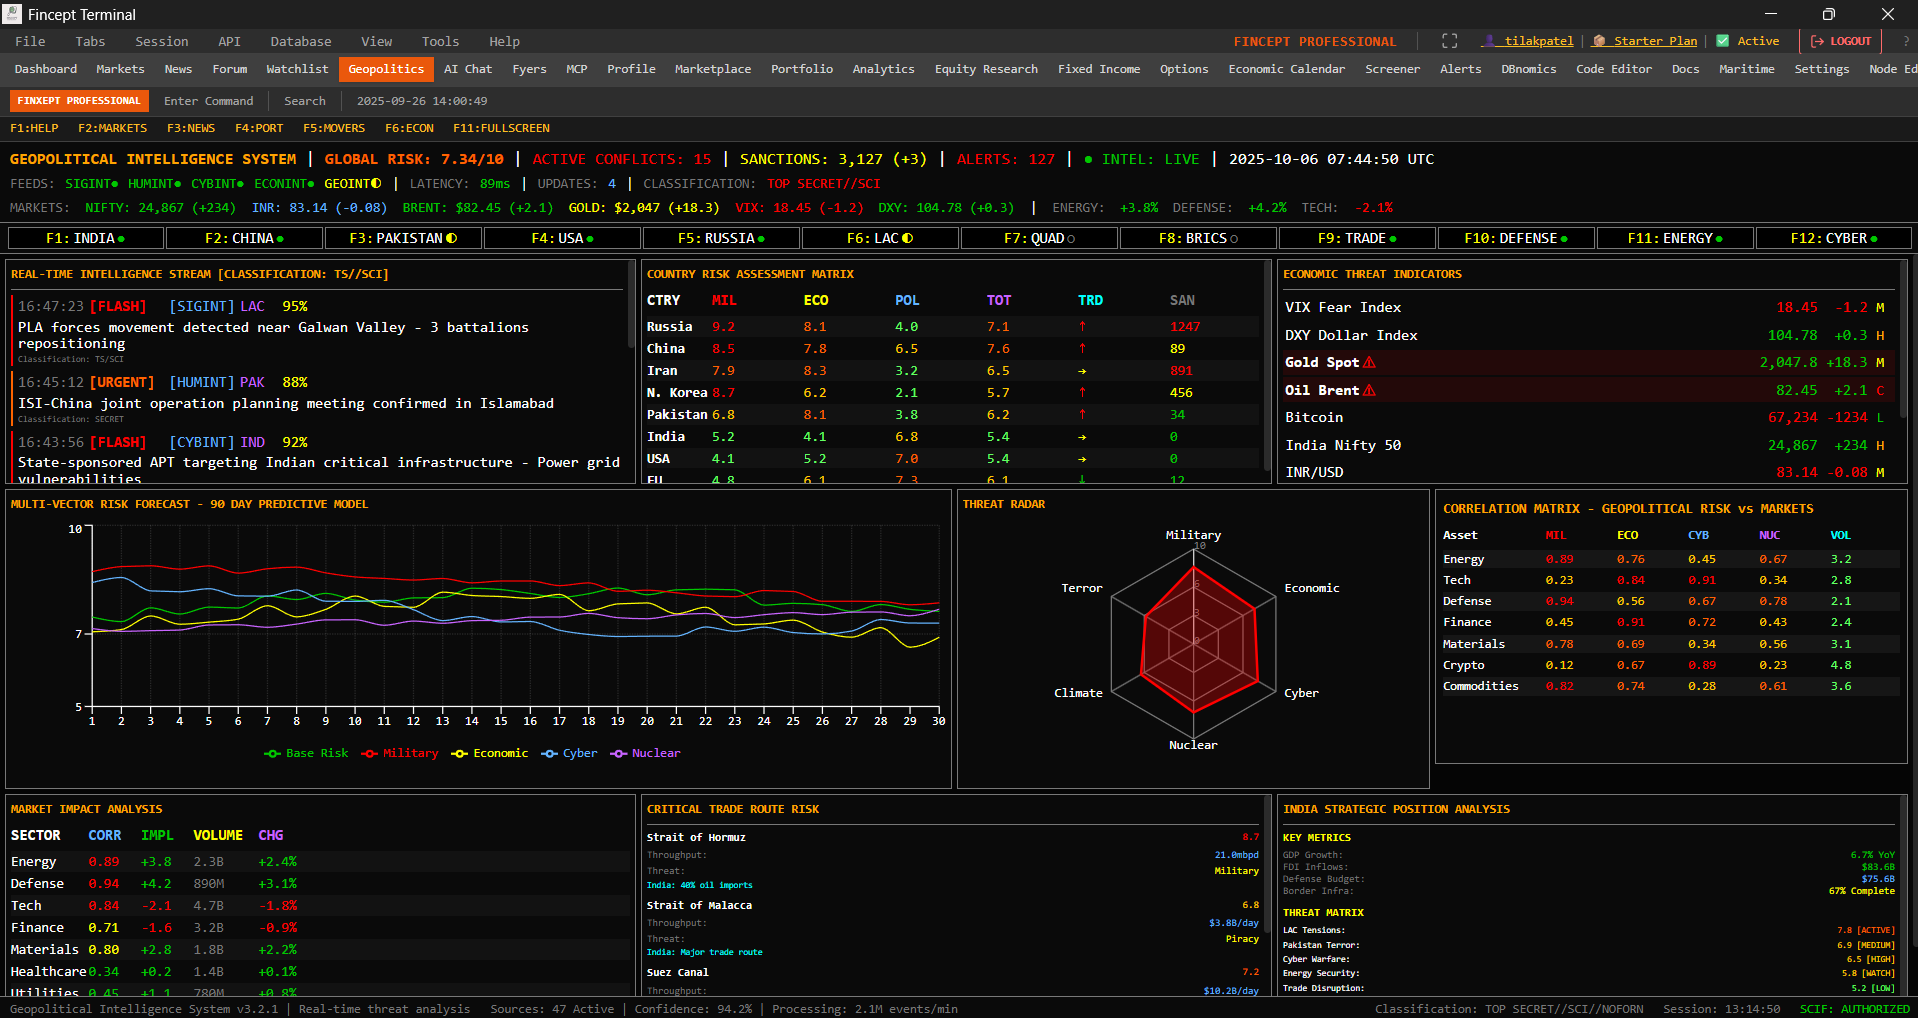Hide the Cyber series in forecast legend
1918x1018 pixels.
(579, 753)
